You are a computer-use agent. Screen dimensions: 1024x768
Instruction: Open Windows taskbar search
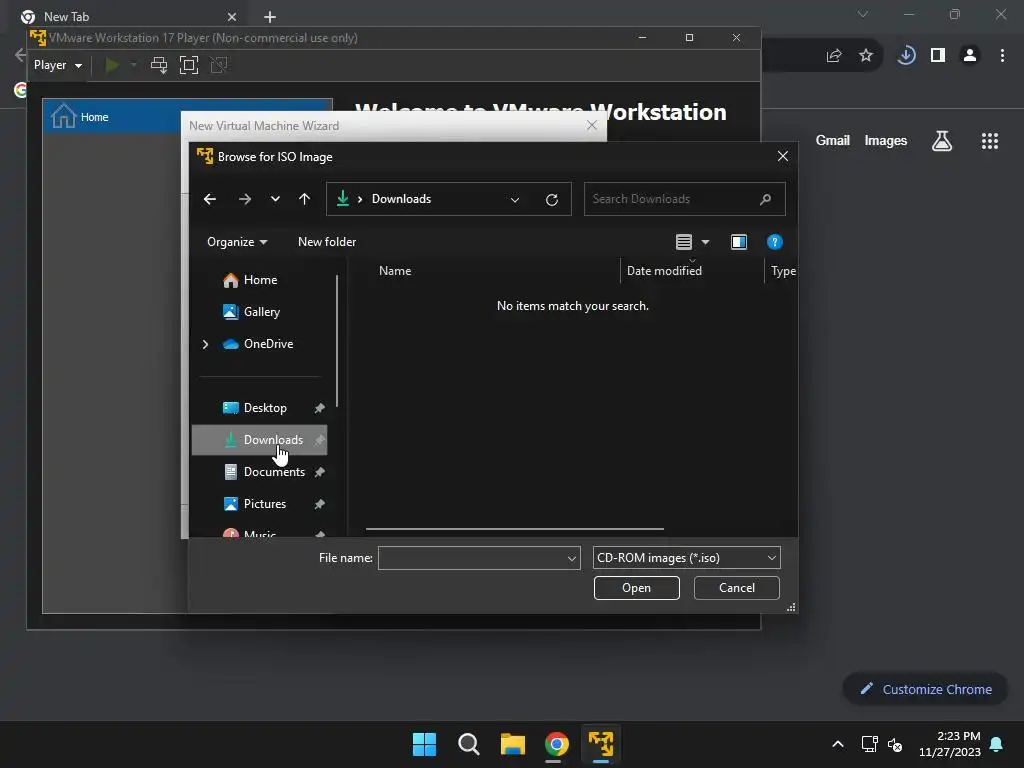pos(469,744)
